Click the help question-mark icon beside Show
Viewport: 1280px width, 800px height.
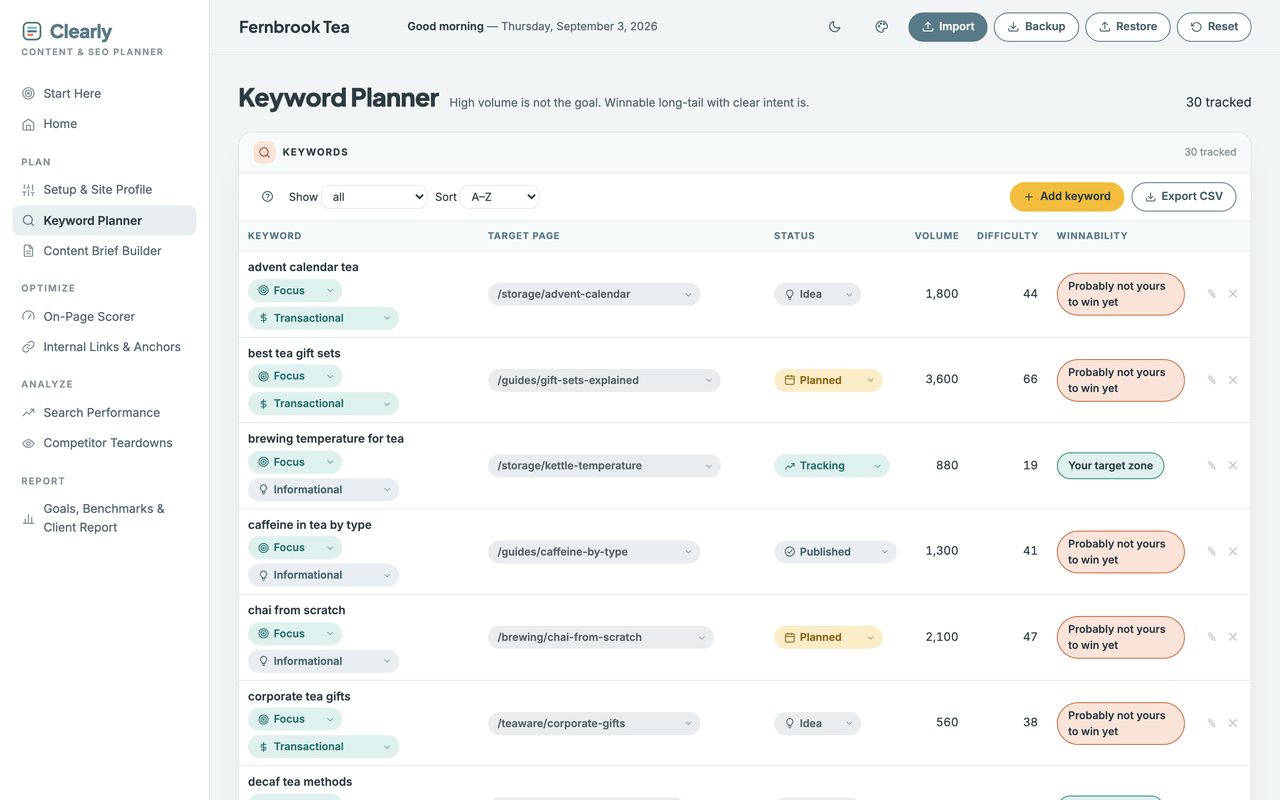(267, 197)
